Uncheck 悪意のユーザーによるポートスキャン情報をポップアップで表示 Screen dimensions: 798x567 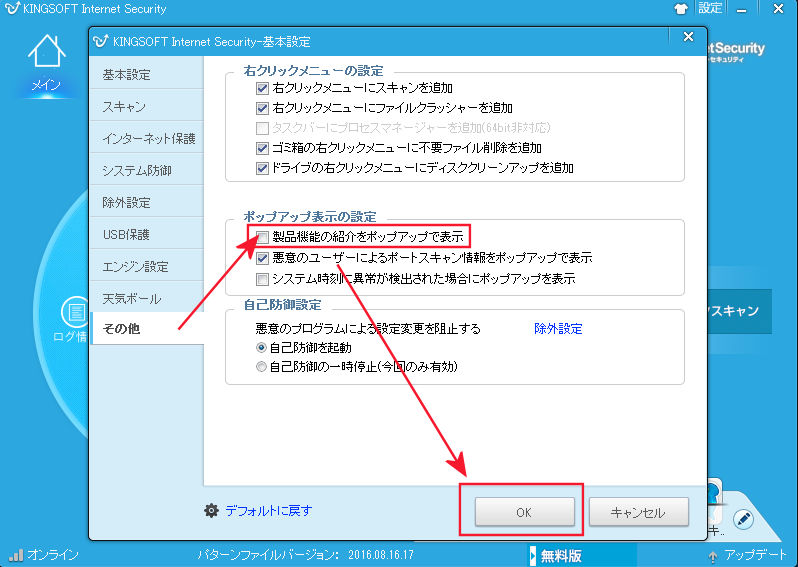point(262,258)
